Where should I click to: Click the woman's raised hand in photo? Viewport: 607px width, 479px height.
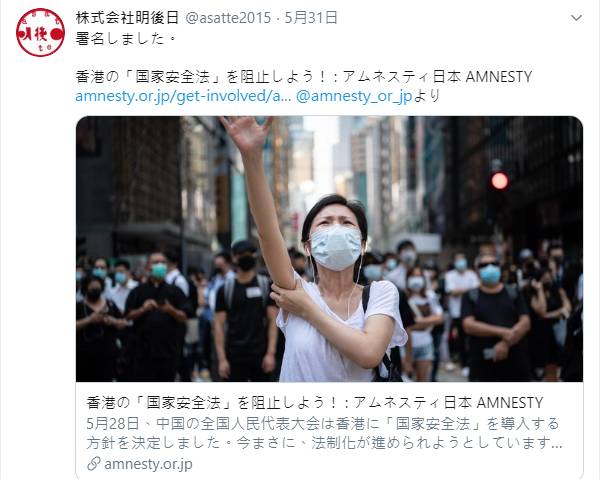pos(246,134)
